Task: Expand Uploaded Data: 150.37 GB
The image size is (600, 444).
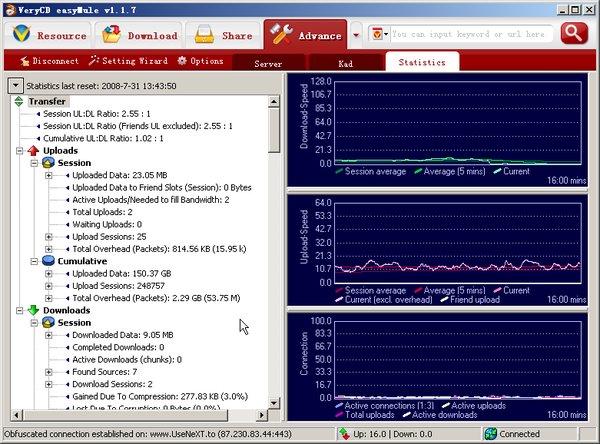Action: tap(49, 274)
